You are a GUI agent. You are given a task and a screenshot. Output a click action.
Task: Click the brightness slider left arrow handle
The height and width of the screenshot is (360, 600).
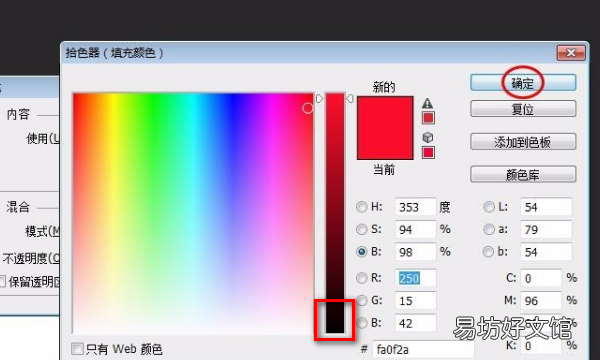(320, 99)
